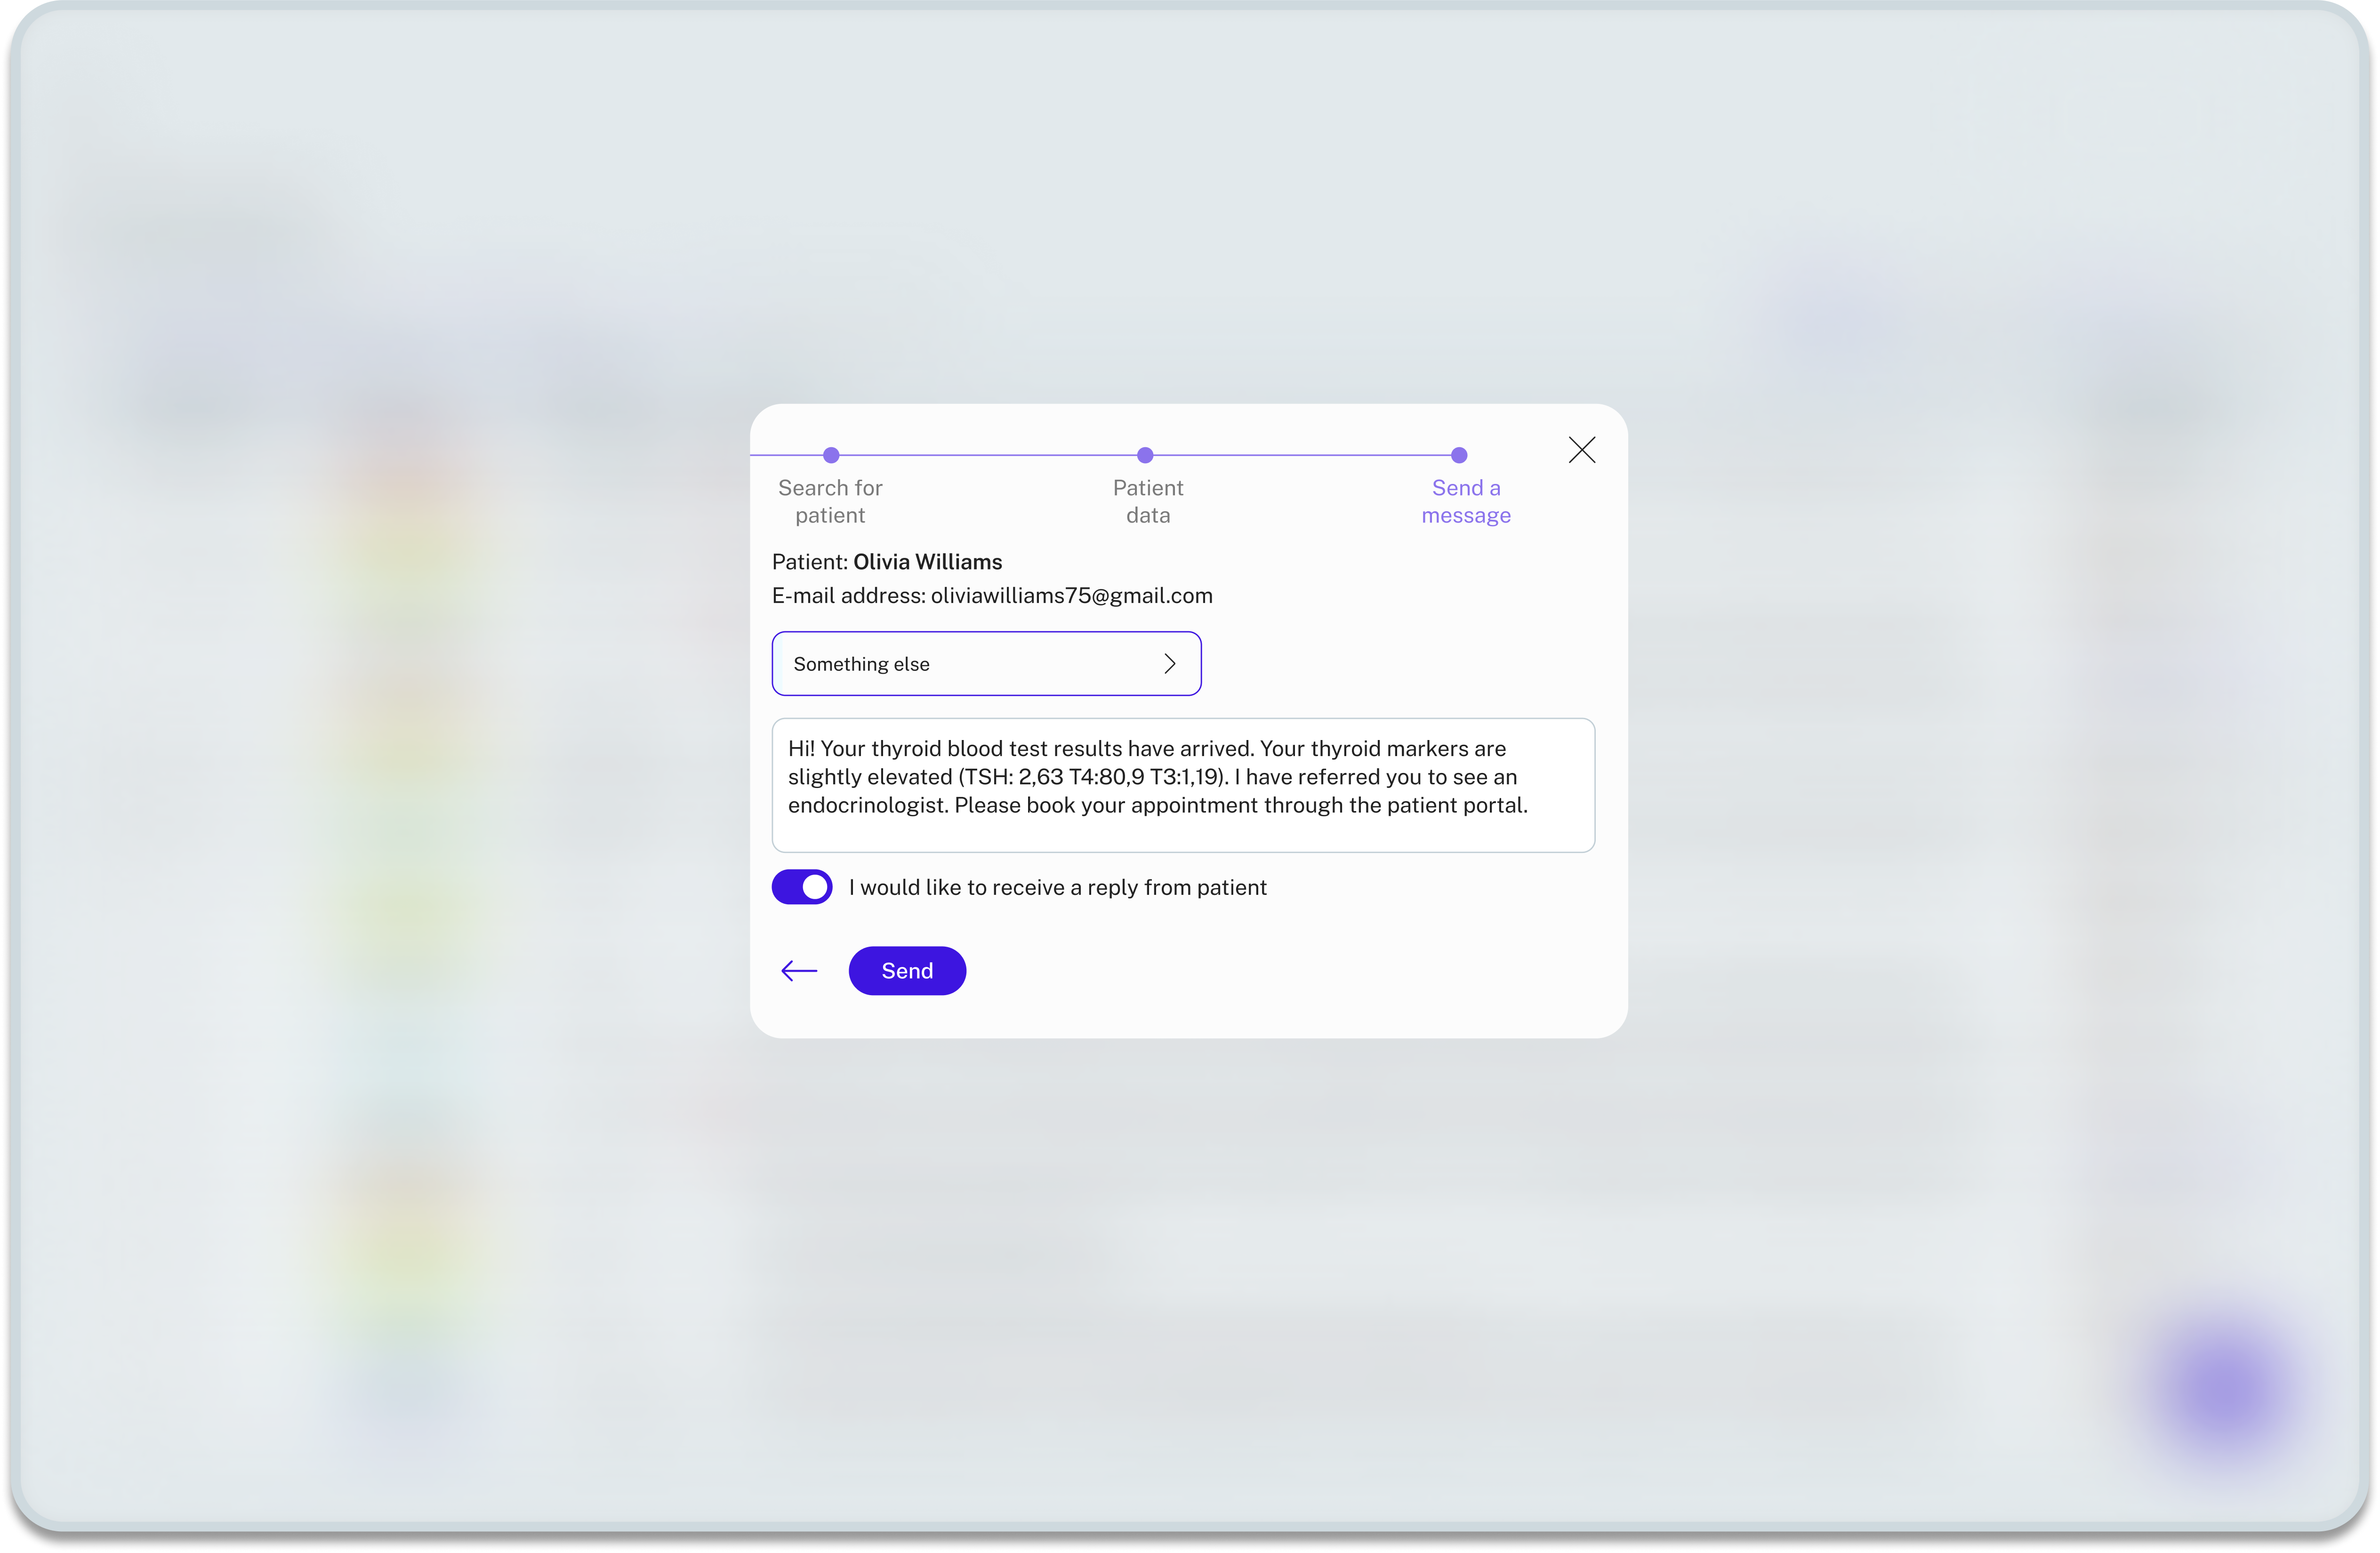Close the message dialog with the X

coord(1581,450)
